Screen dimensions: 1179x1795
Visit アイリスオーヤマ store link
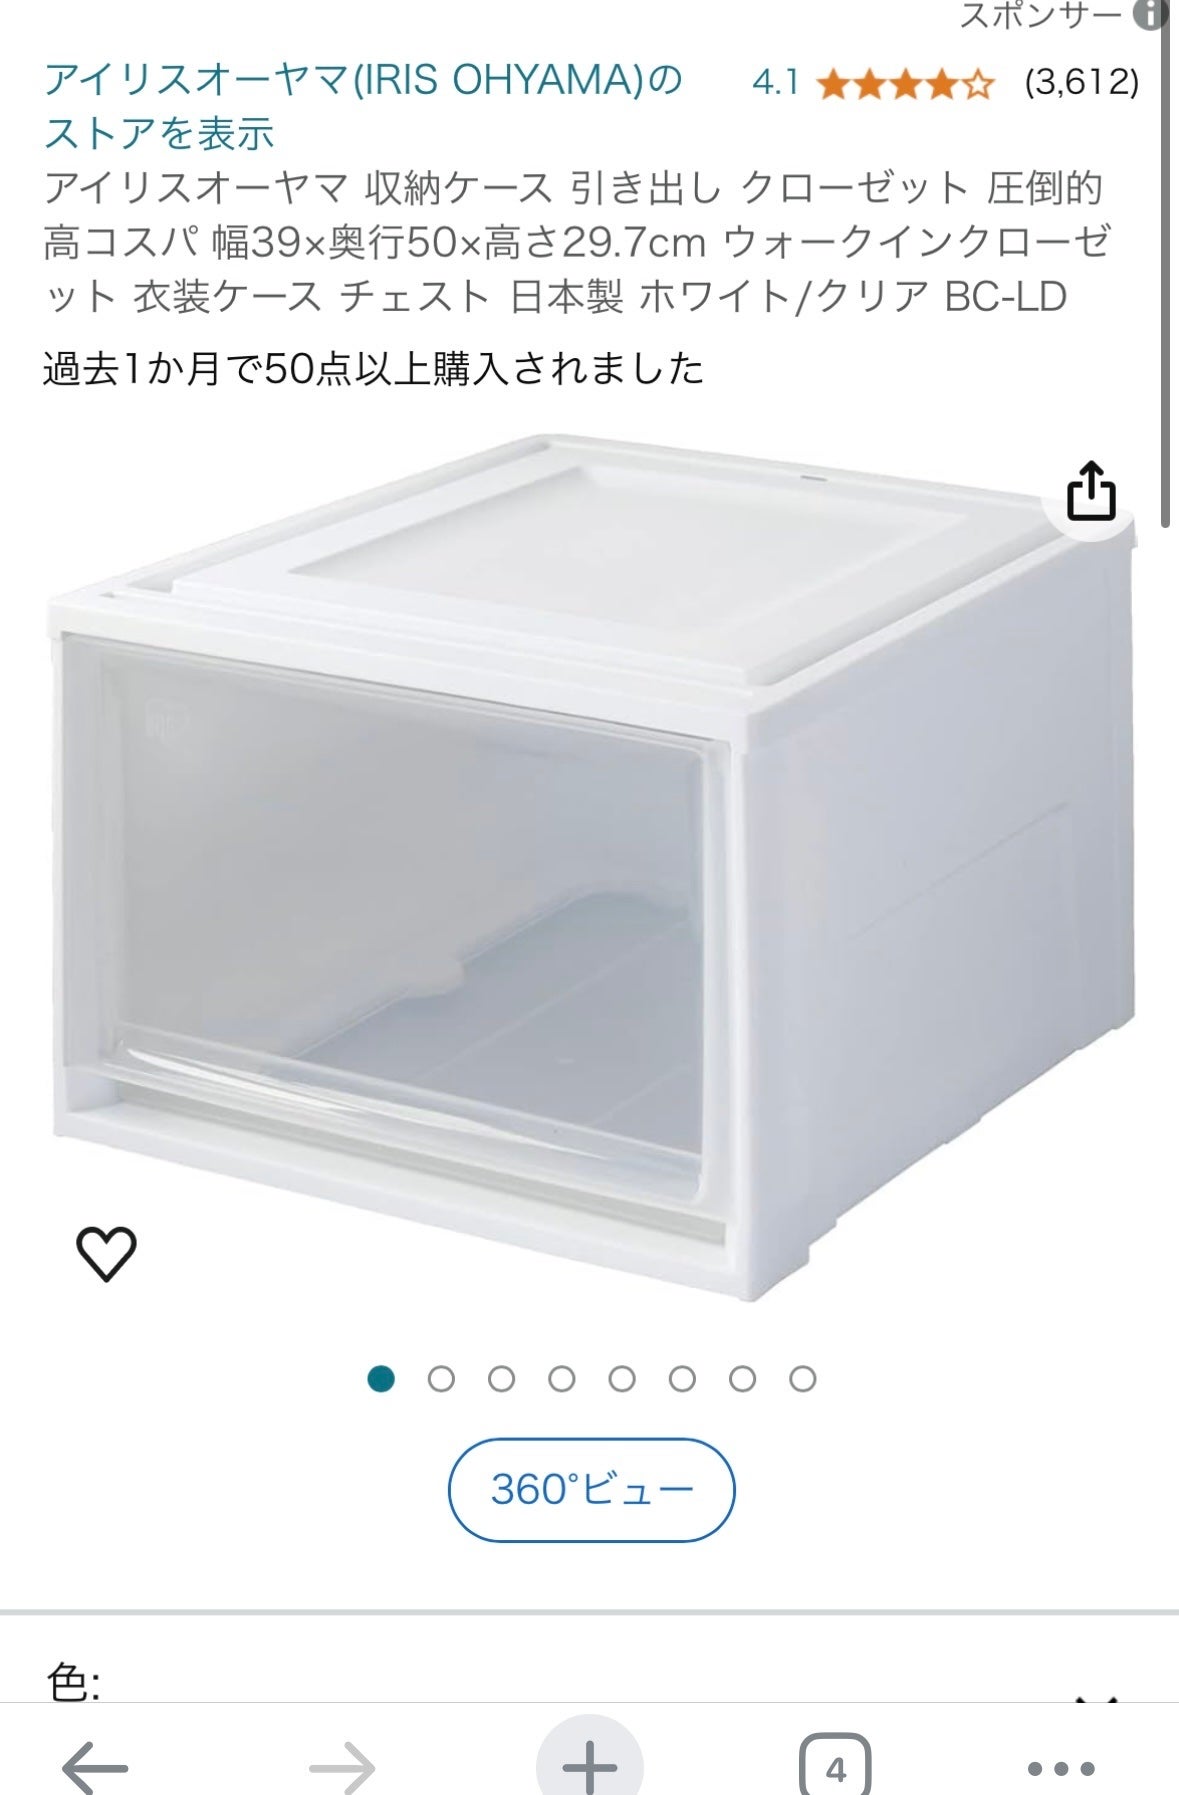[x=363, y=106]
